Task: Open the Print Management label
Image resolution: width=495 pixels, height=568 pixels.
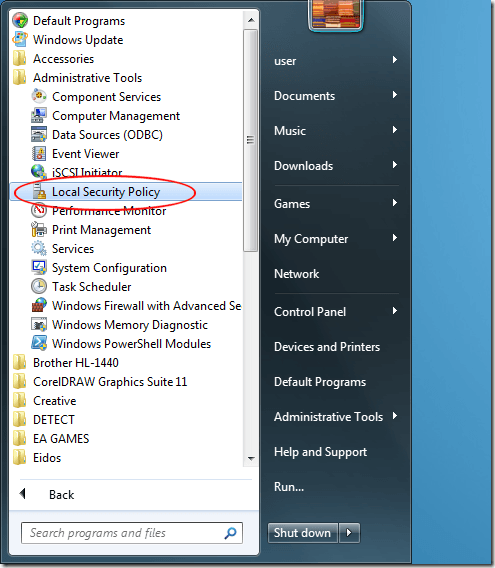Action: (x=101, y=230)
